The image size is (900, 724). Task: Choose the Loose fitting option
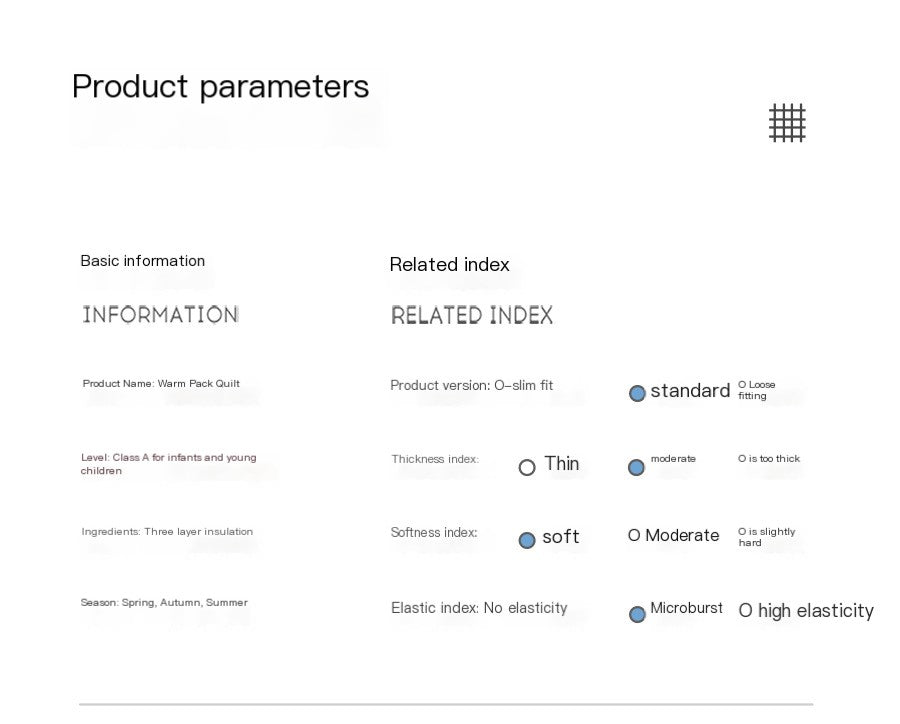[757, 390]
